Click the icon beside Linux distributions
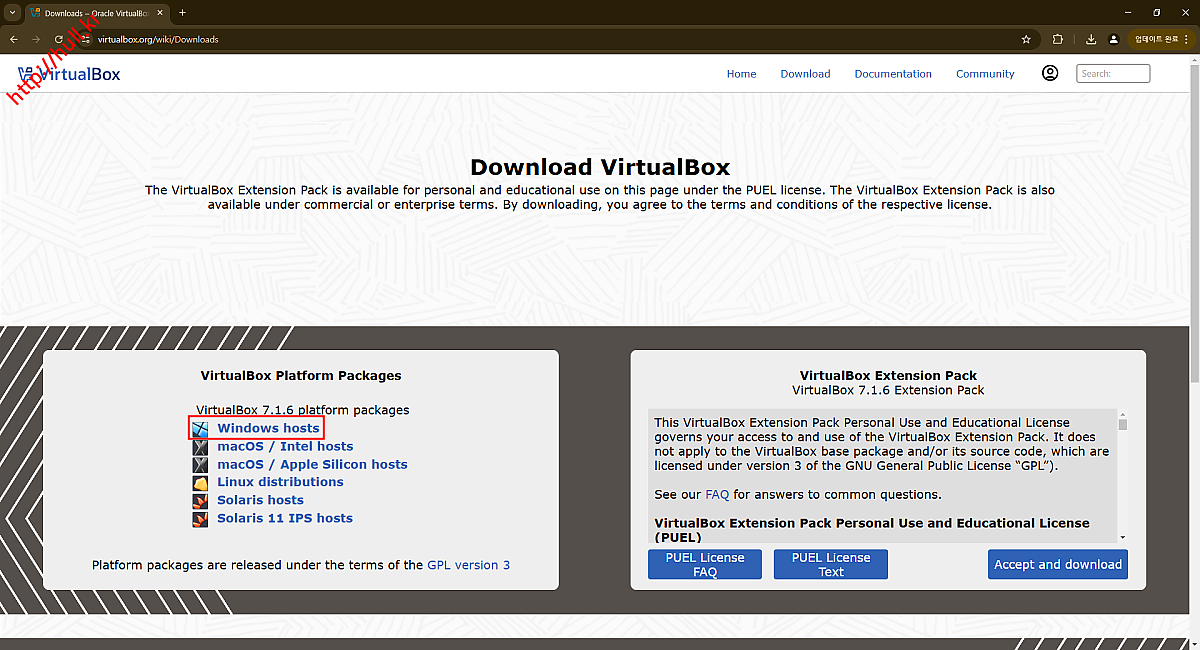Viewport: 1200px width, 650px height. [x=200, y=483]
